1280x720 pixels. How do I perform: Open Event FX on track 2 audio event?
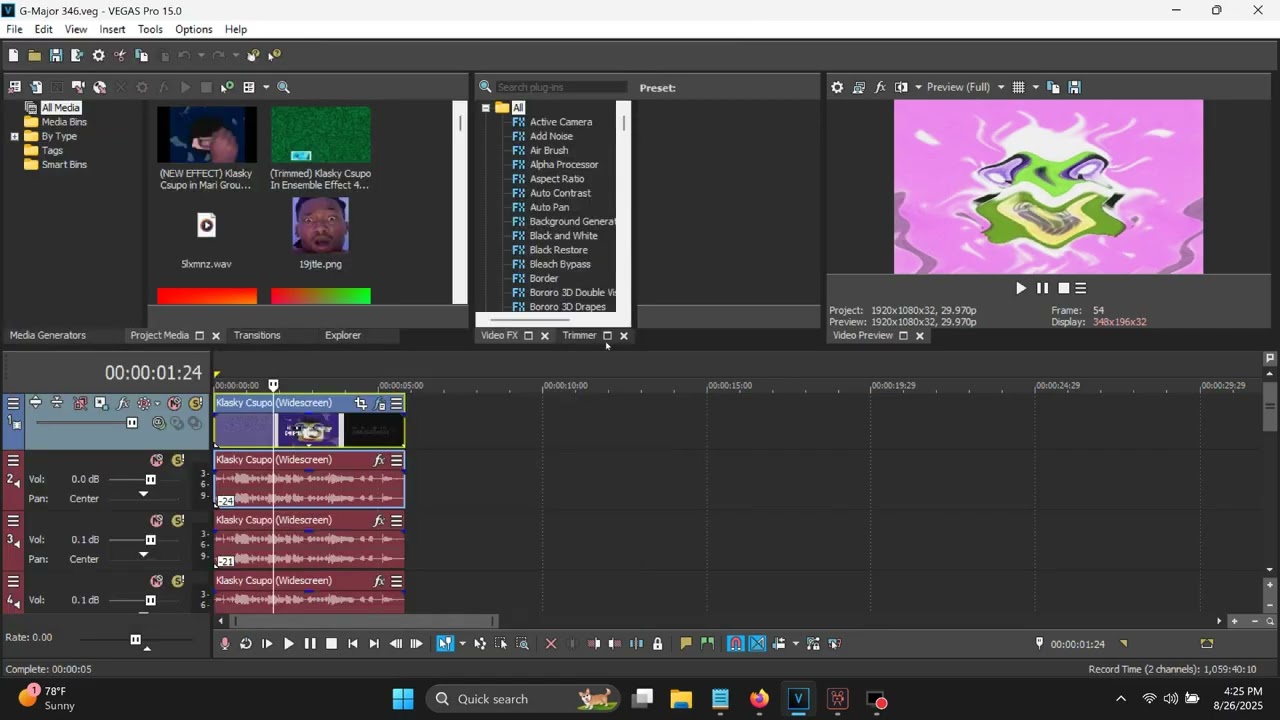[x=379, y=461]
